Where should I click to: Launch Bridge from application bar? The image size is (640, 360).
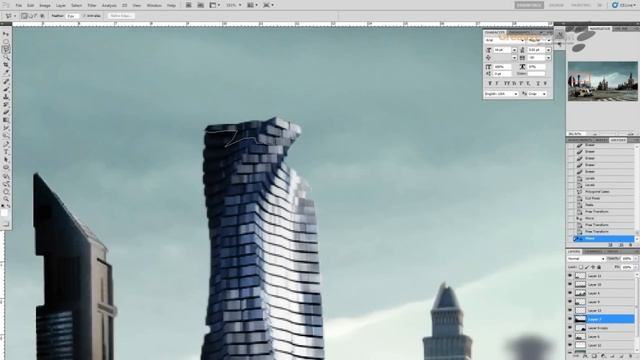[189, 5]
